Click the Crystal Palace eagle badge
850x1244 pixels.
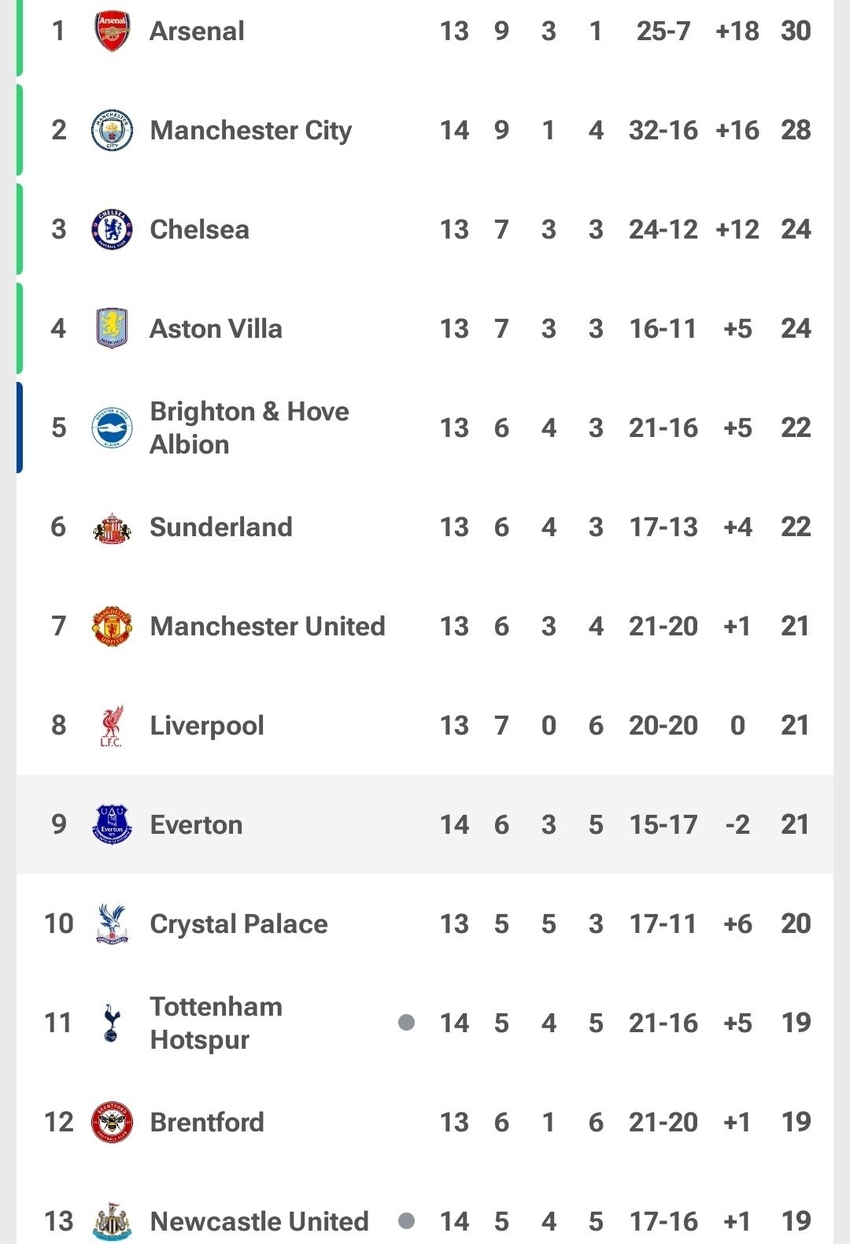coord(112,924)
